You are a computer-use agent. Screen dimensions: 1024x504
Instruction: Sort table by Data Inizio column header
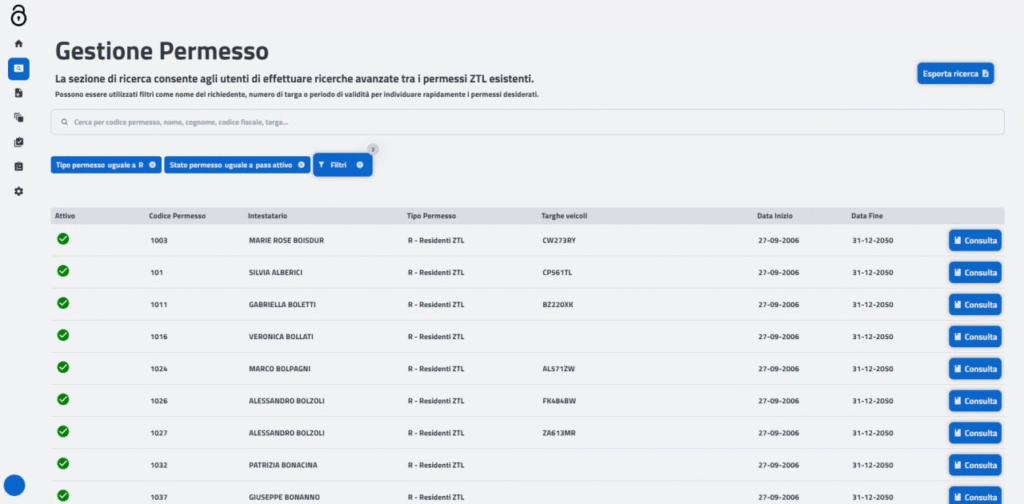[776, 216]
